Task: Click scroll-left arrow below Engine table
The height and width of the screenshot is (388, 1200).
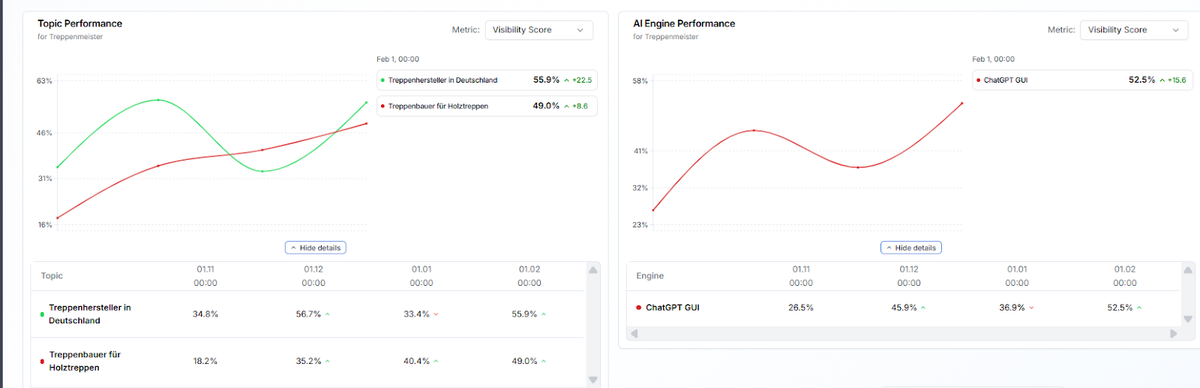Action: pyautogui.click(x=633, y=332)
